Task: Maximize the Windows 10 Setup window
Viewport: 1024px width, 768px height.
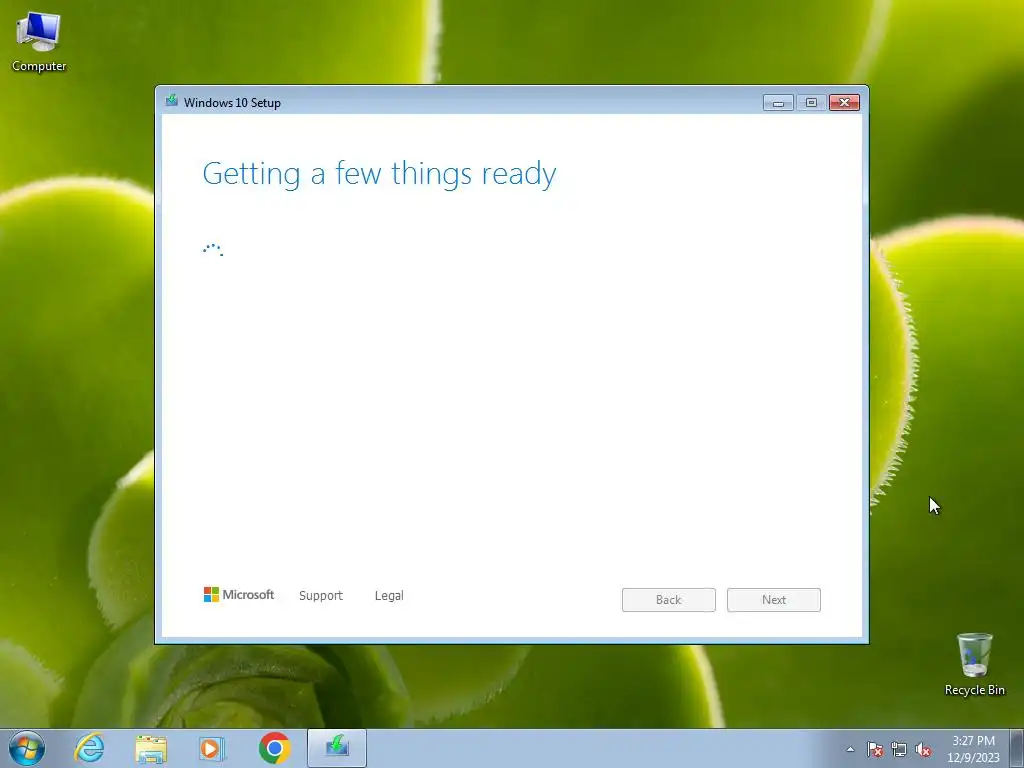Action: (x=811, y=103)
